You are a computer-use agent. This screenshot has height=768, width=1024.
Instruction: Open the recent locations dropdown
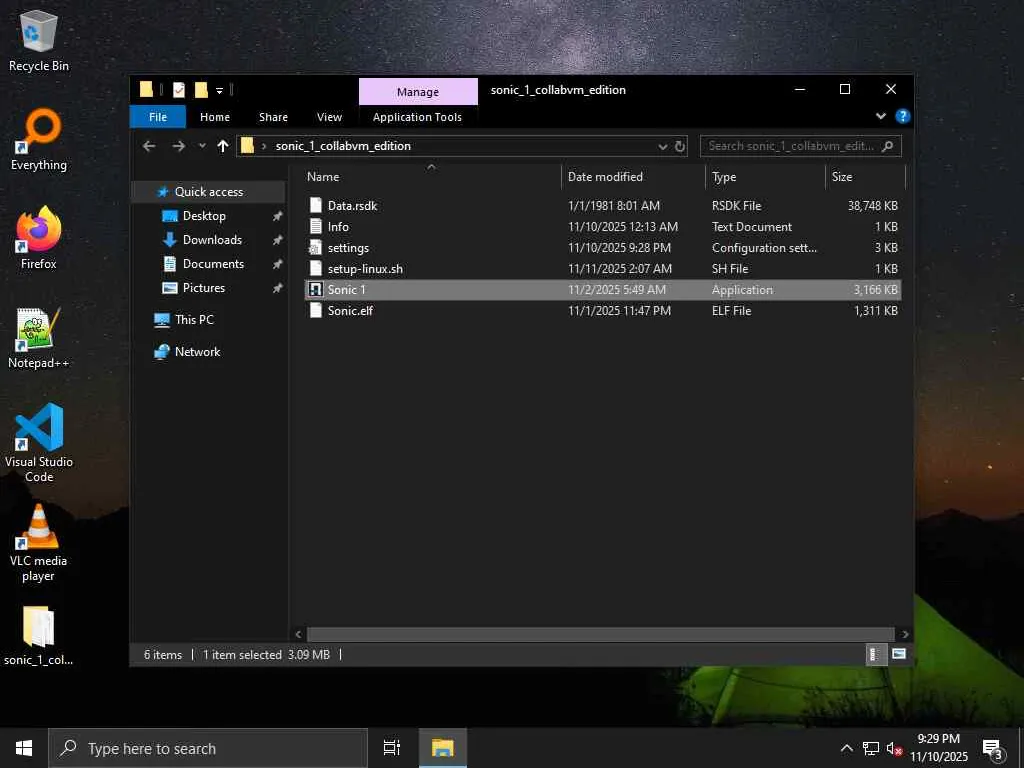click(x=202, y=146)
